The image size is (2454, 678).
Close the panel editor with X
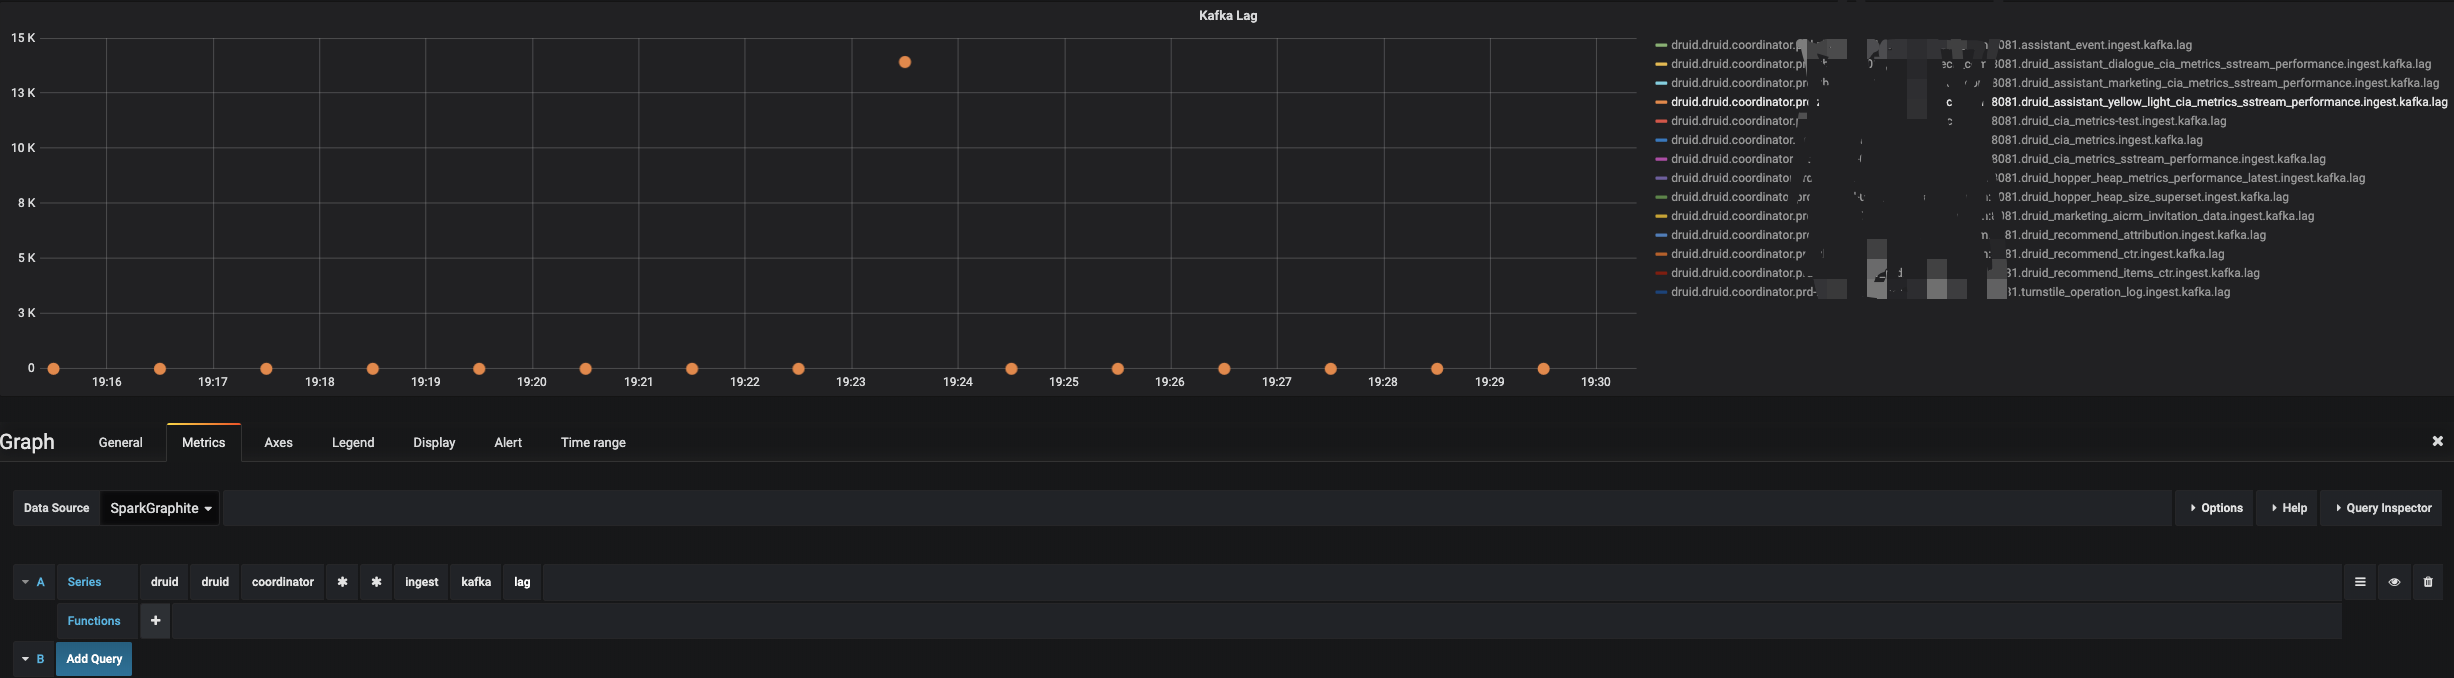click(2437, 441)
